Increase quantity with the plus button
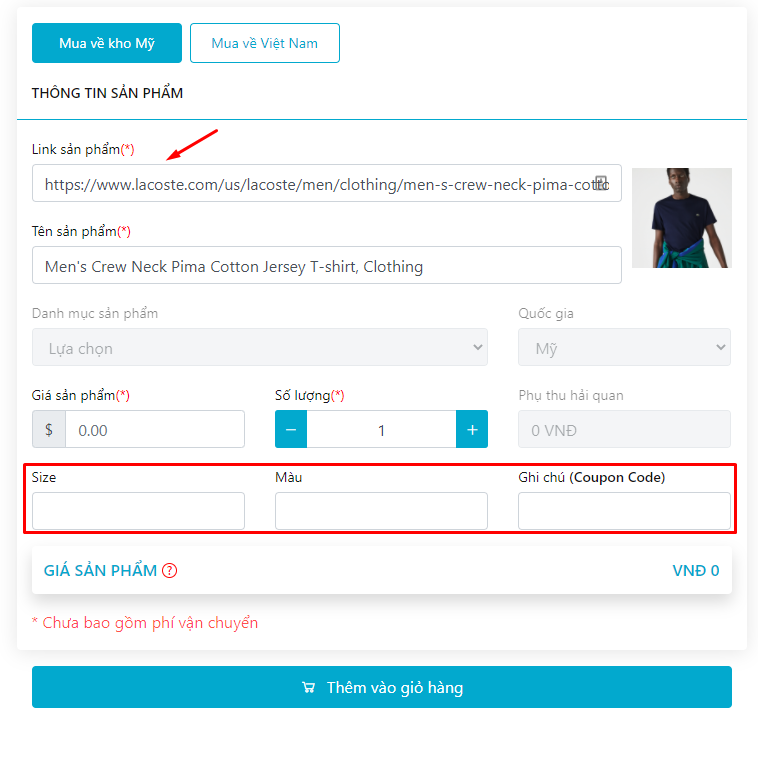762x758 pixels. (x=472, y=430)
